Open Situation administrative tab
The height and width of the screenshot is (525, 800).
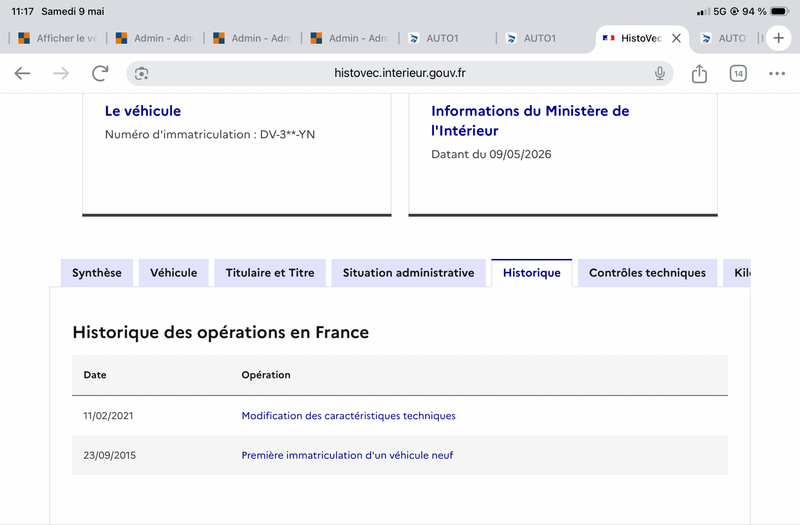click(409, 272)
